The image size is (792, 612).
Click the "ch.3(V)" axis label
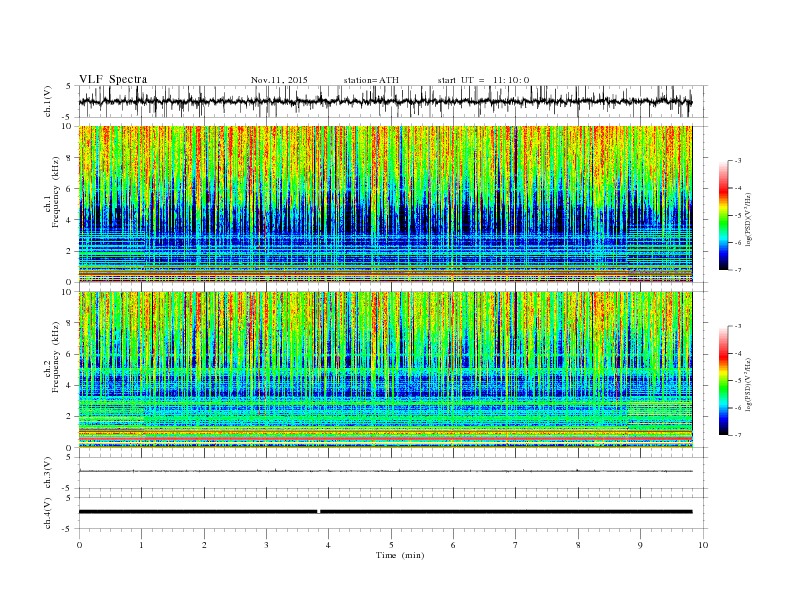click(48, 473)
